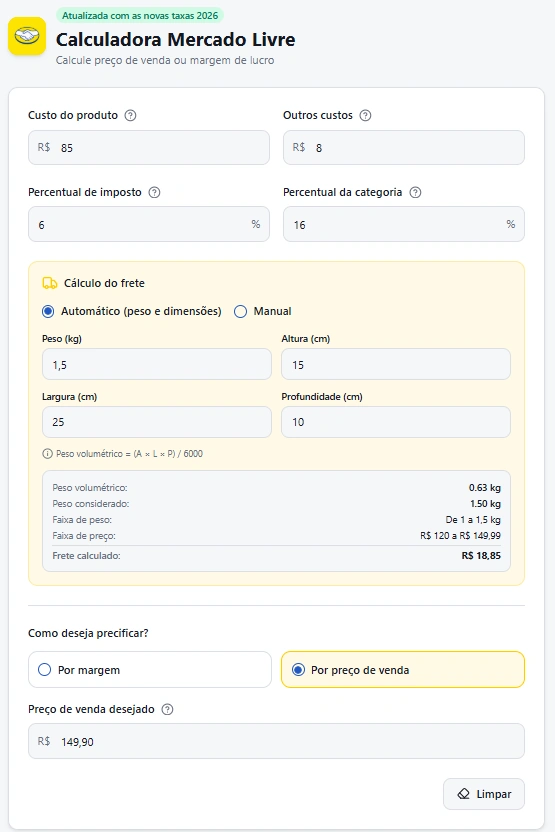Click the Profundidade (cm) input
Image resolution: width=555 pixels, height=832 pixels.
[x=396, y=422]
